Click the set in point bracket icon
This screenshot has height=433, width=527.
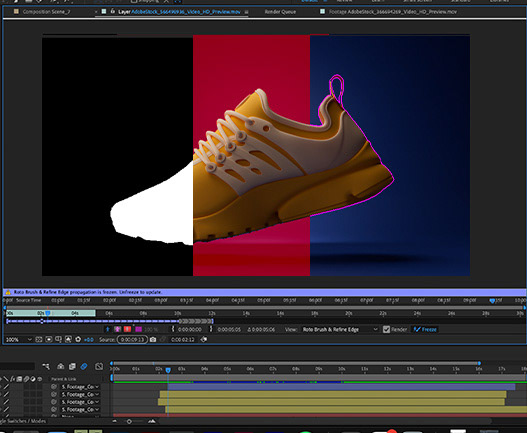point(173,329)
